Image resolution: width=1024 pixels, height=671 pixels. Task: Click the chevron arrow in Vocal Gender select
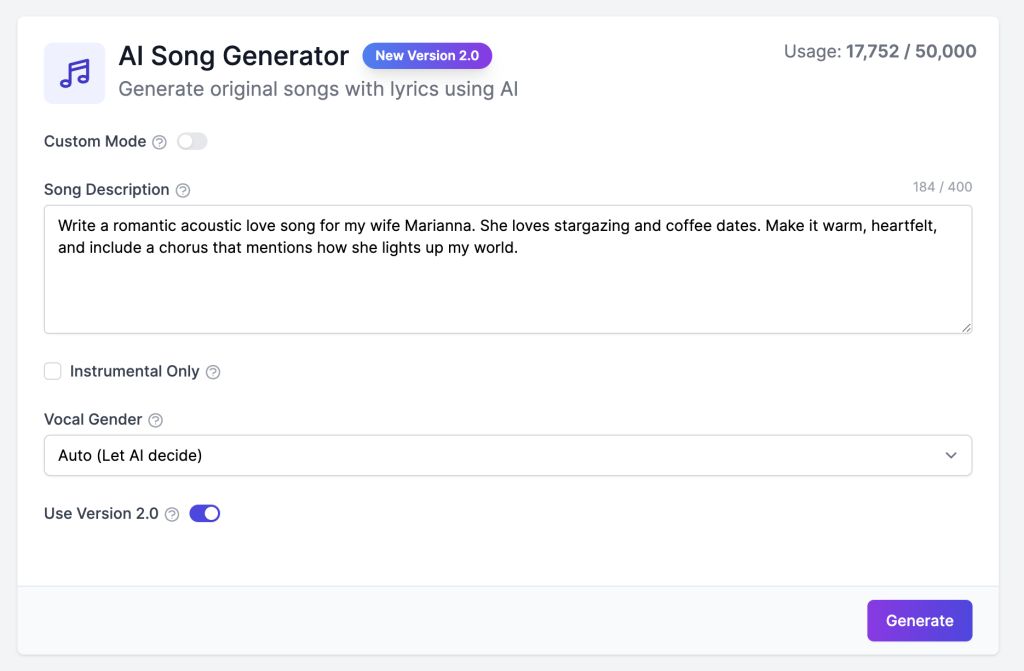(951, 455)
